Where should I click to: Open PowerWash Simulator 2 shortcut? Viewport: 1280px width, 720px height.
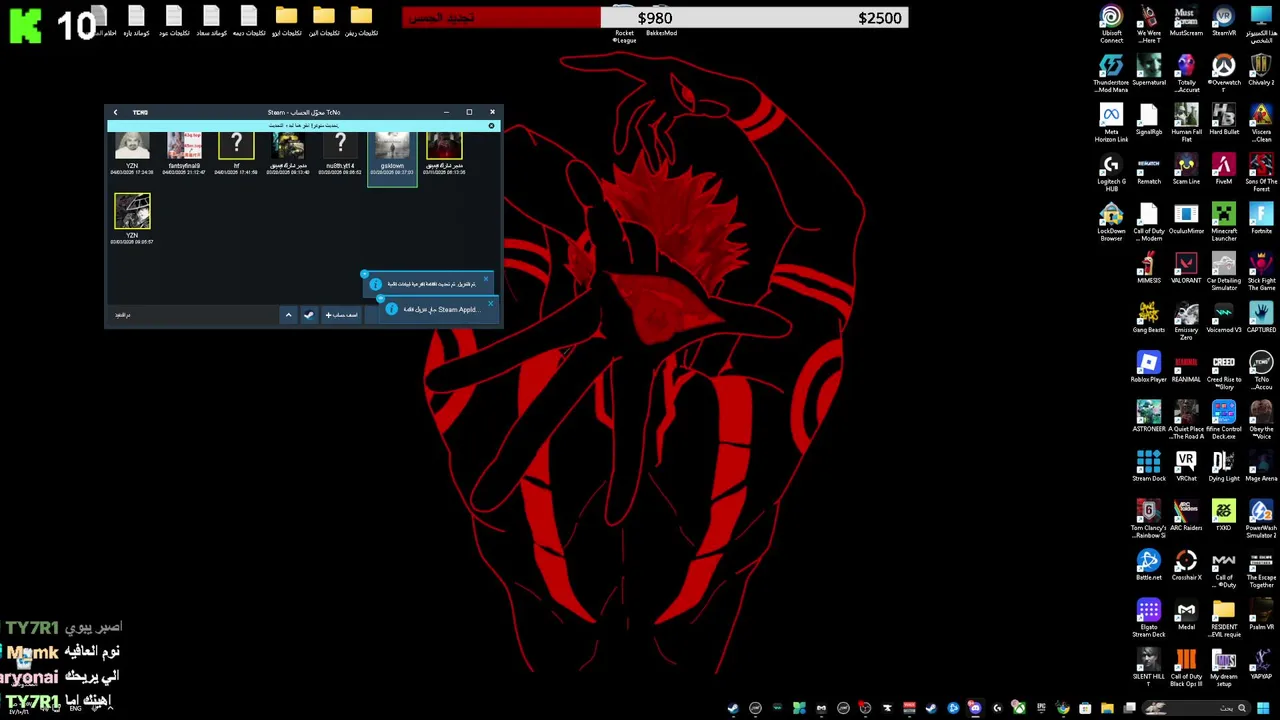click(1261, 520)
